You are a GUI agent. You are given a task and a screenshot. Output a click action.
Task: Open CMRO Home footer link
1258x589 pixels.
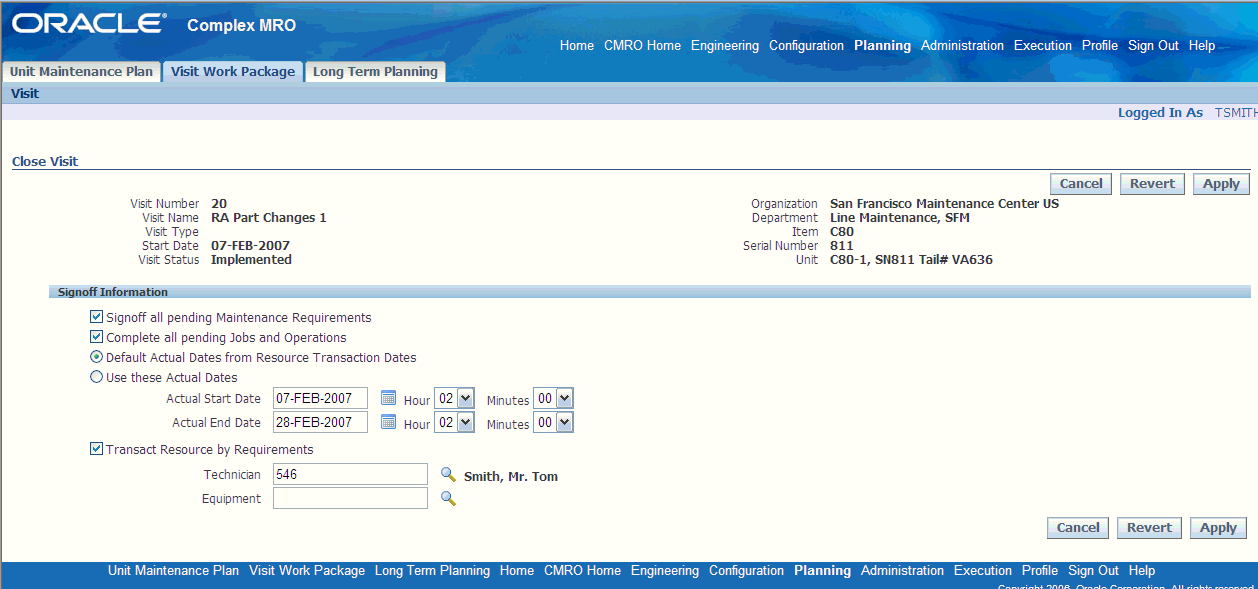coord(582,571)
